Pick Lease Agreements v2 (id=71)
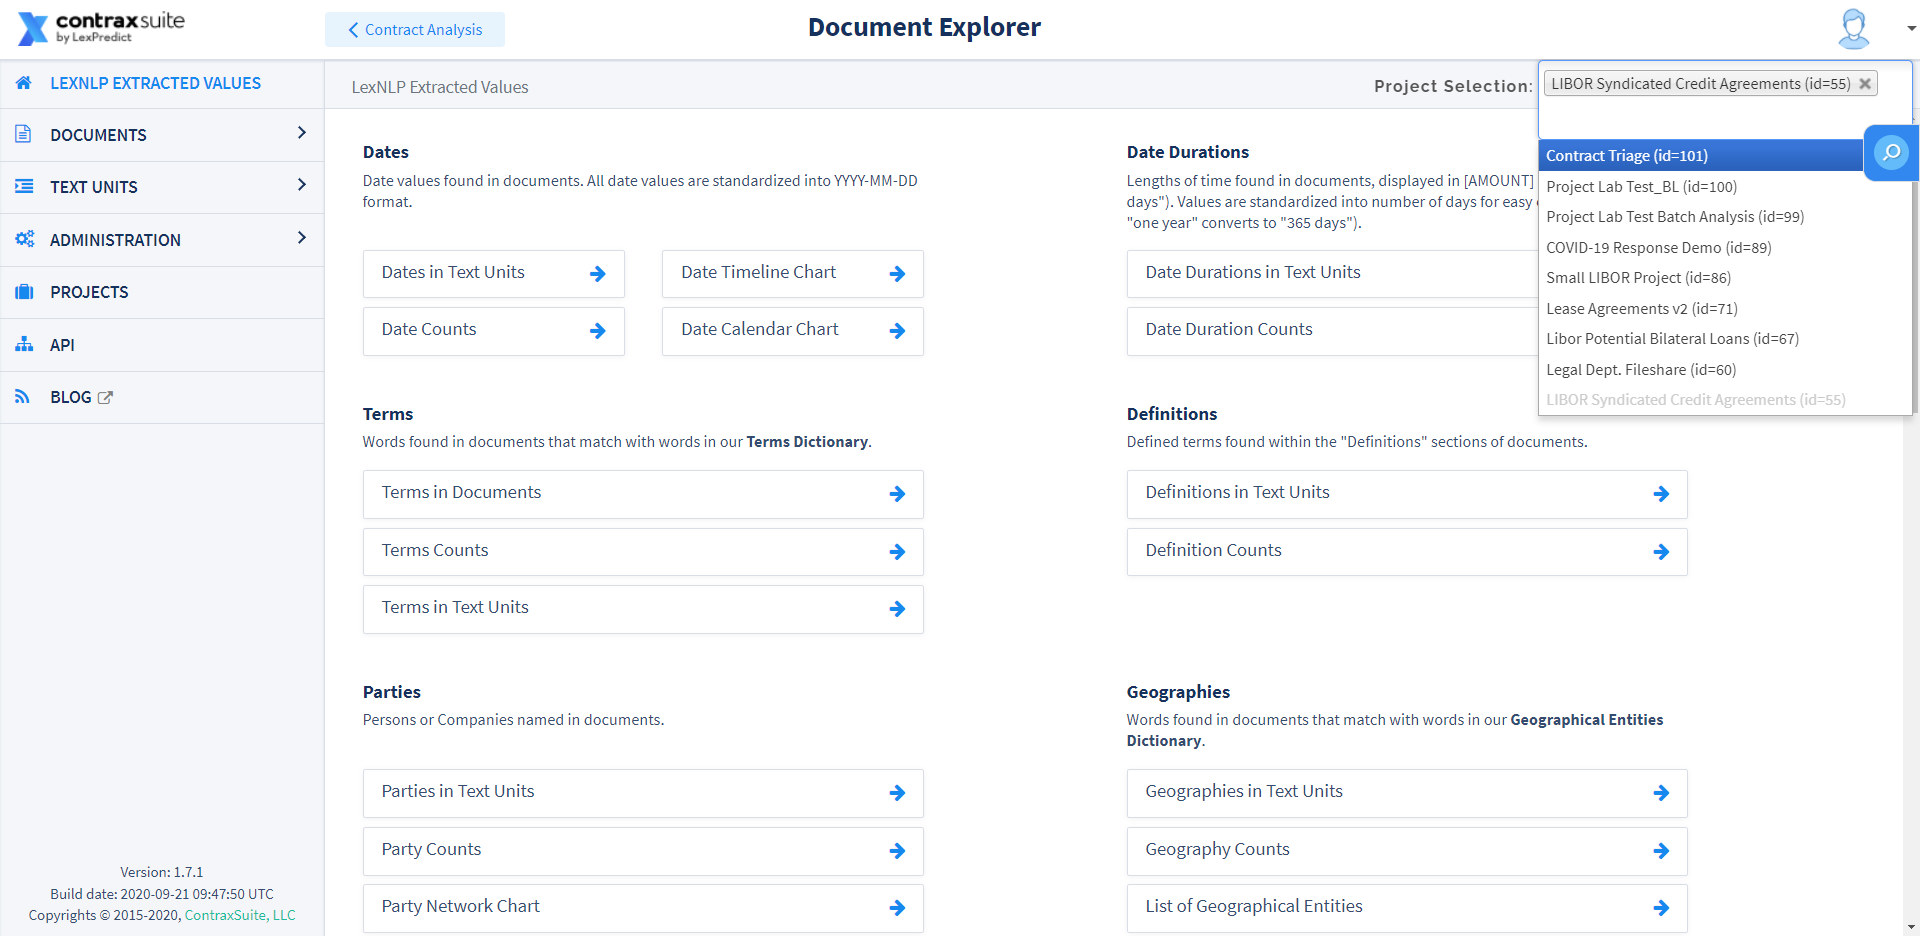This screenshot has width=1920, height=936. pyautogui.click(x=1724, y=309)
